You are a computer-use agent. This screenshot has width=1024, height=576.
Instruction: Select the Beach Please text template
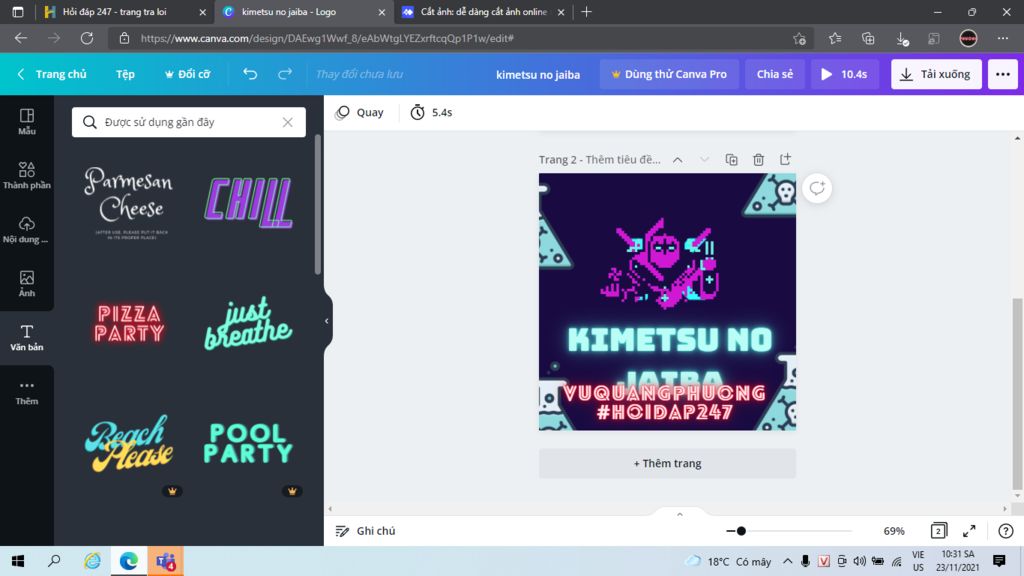pyautogui.click(x=129, y=443)
